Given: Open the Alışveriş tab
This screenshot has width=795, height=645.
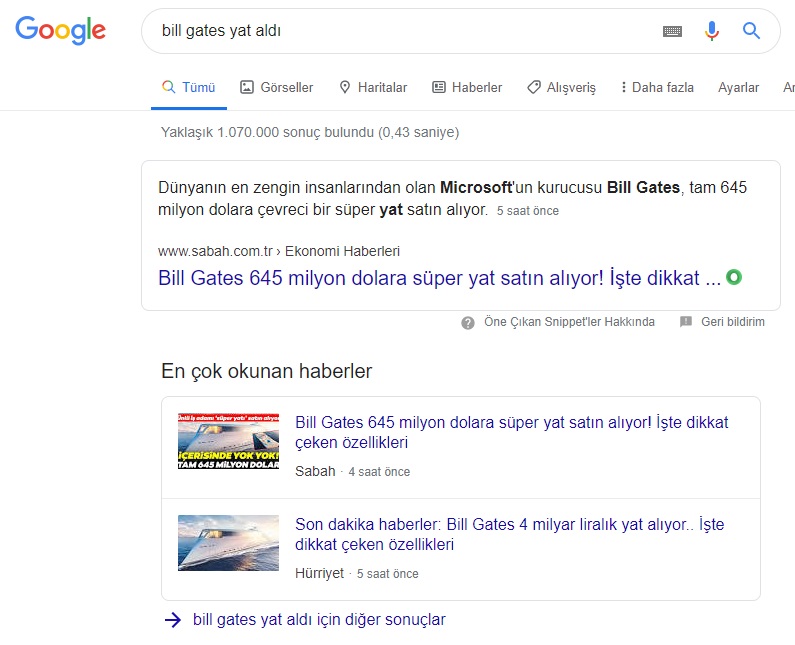Looking at the screenshot, I should pyautogui.click(x=561, y=87).
